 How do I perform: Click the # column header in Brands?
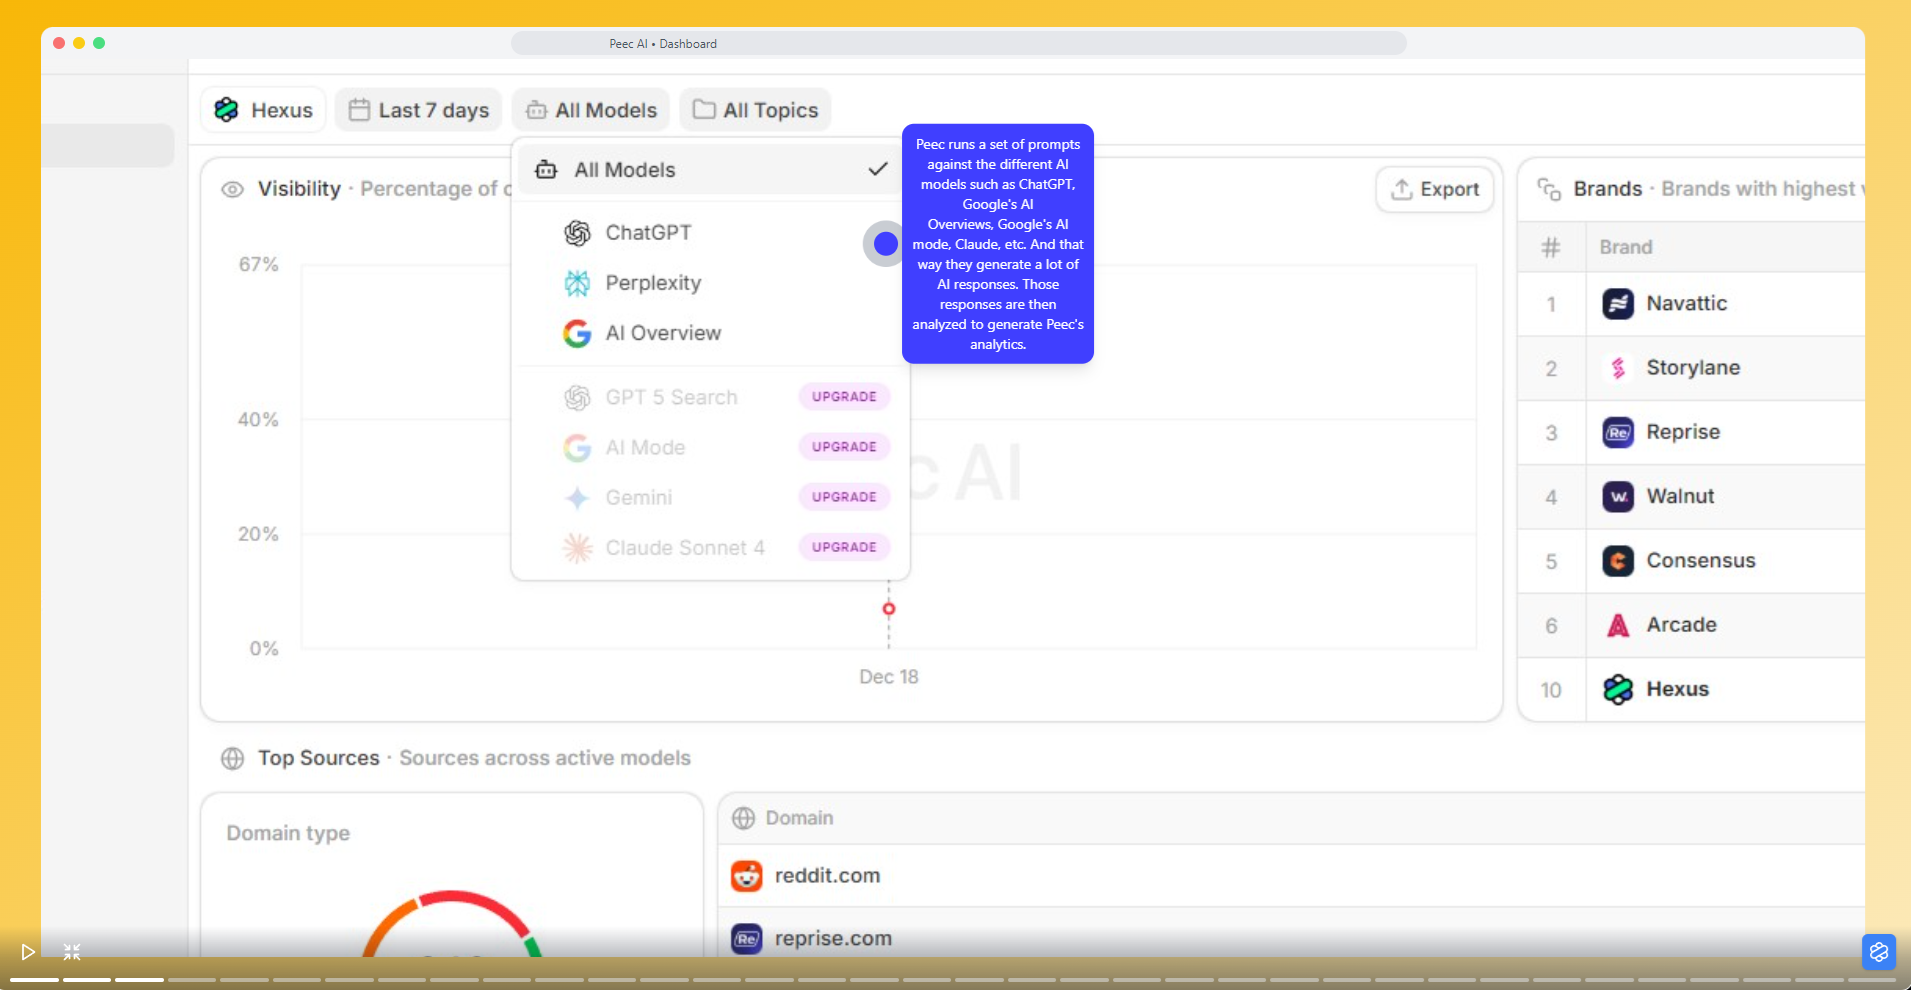[1551, 247]
